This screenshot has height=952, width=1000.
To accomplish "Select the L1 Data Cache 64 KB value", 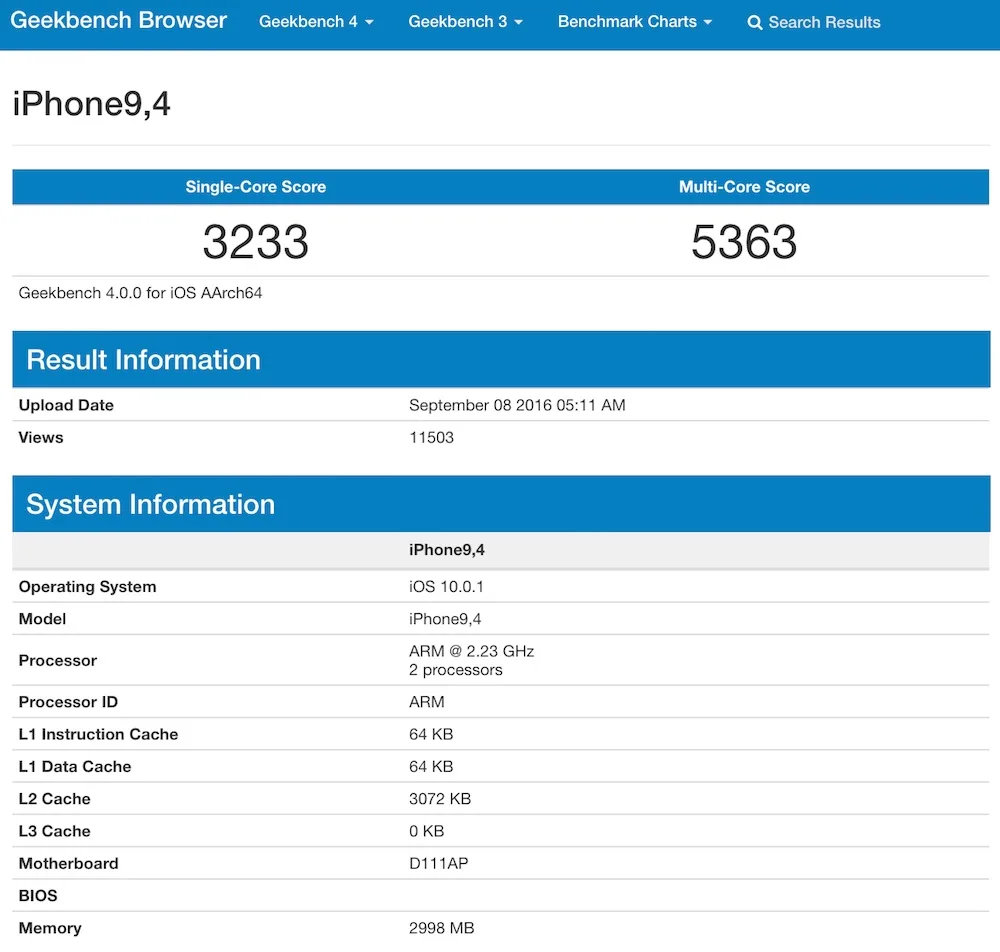I will pyautogui.click(x=431, y=766).
